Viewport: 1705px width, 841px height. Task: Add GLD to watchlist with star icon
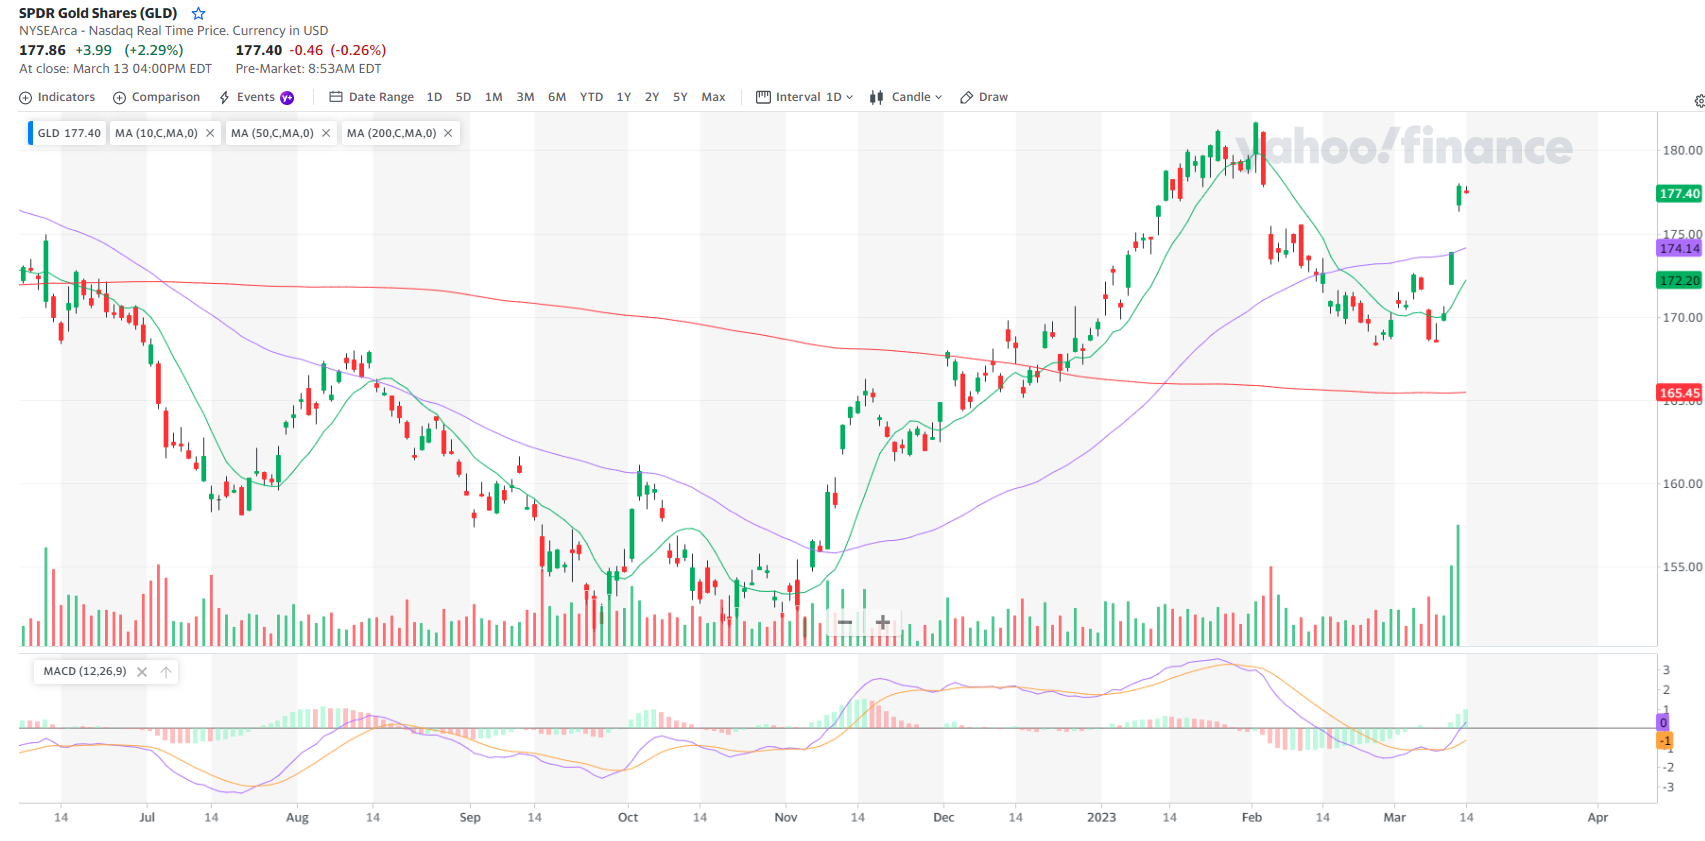(198, 13)
